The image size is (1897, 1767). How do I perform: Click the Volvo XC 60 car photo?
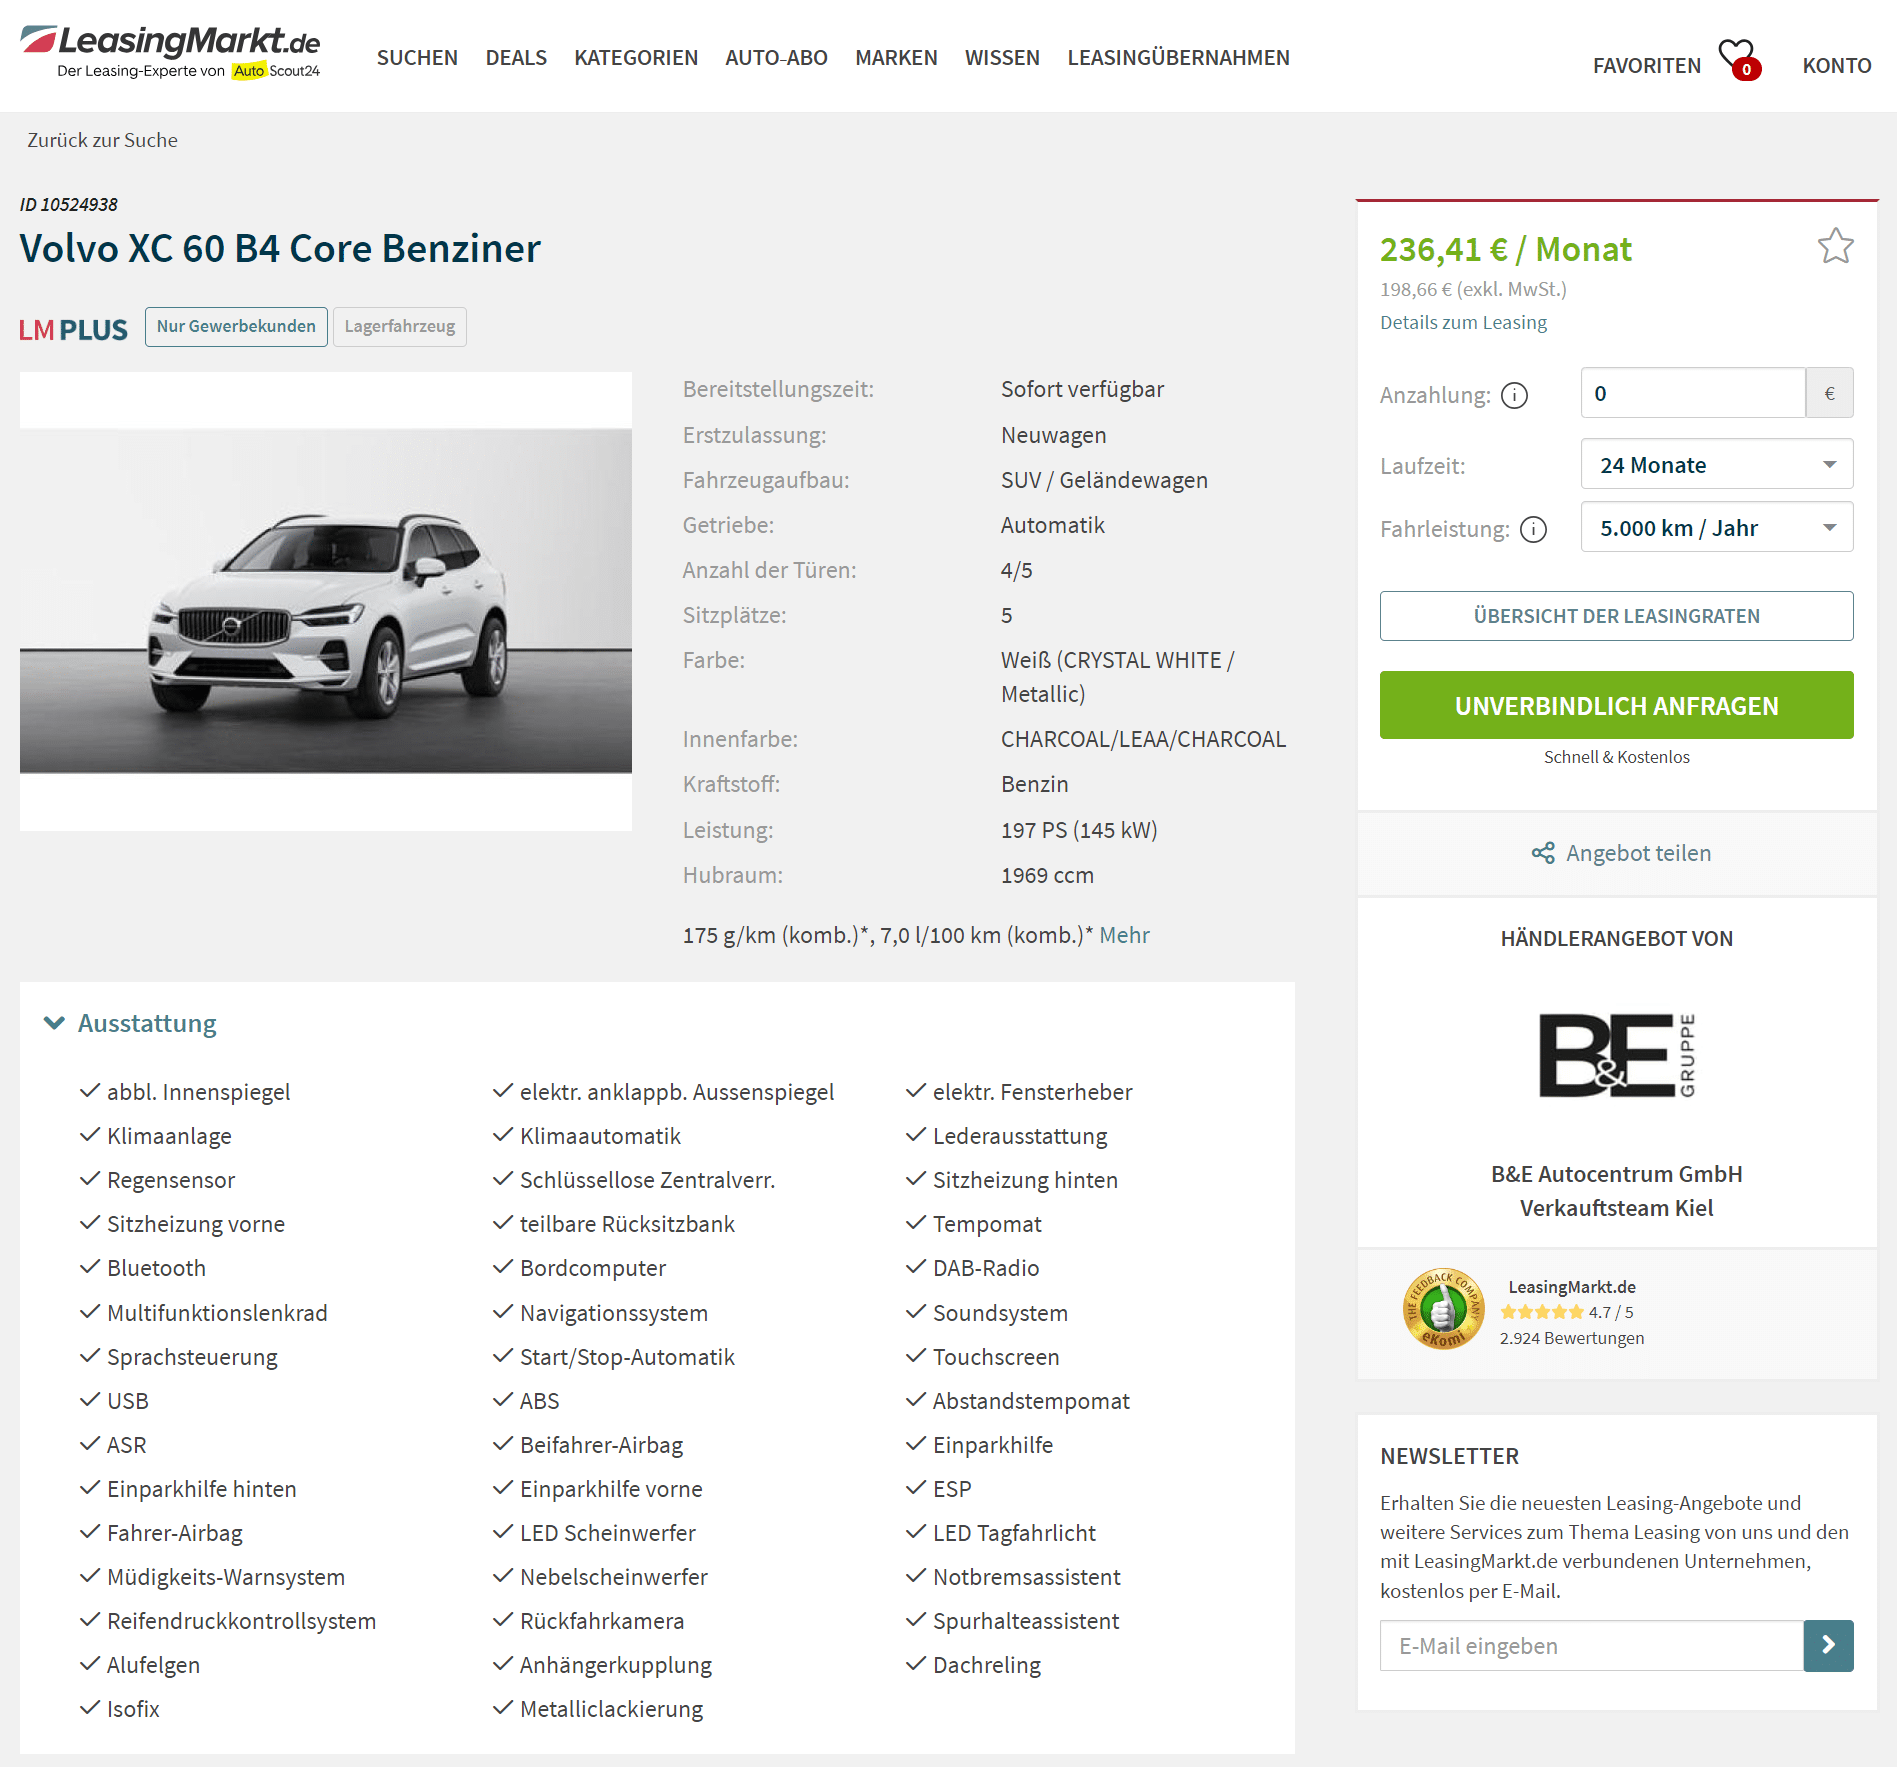coord(326,601)
